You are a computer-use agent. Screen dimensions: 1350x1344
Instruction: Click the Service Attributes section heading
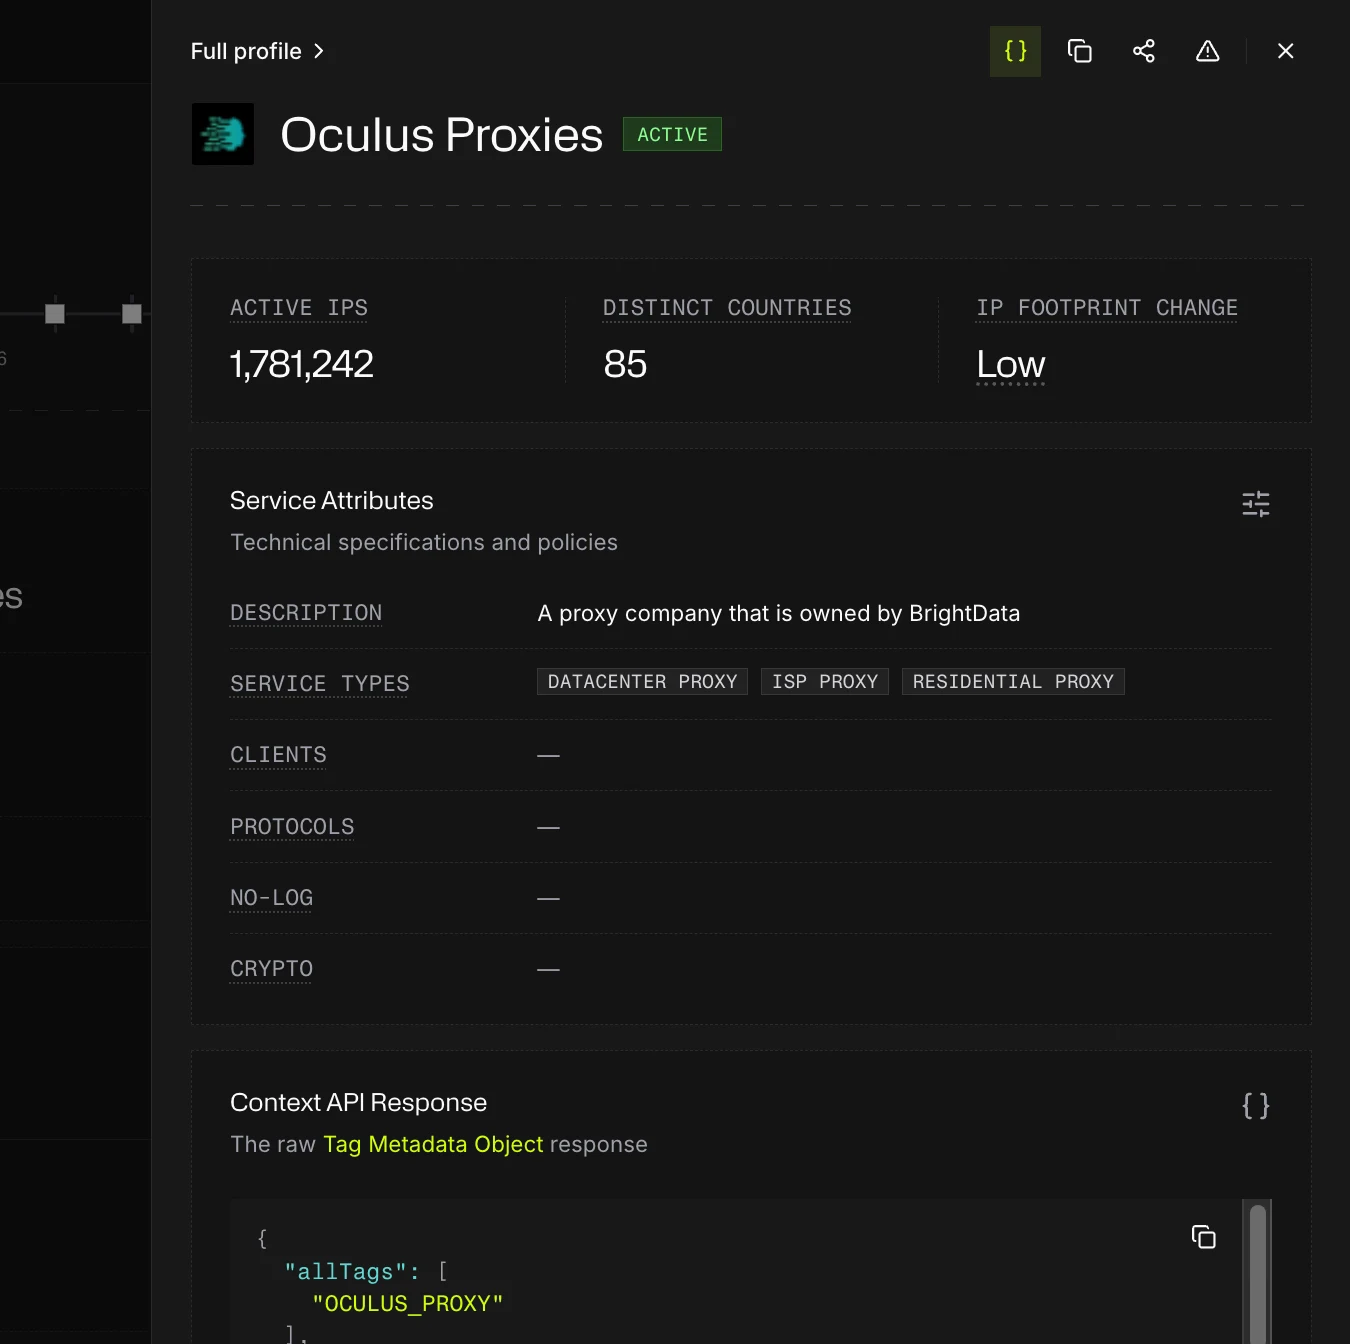[332, 500]
